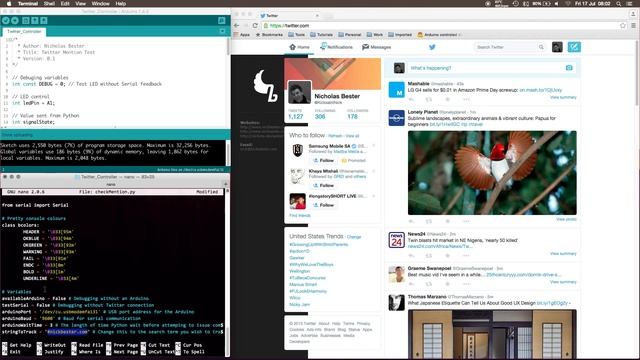Reload the Twitter page
Screen dimensions: 640x360
[x=255, y=25]
